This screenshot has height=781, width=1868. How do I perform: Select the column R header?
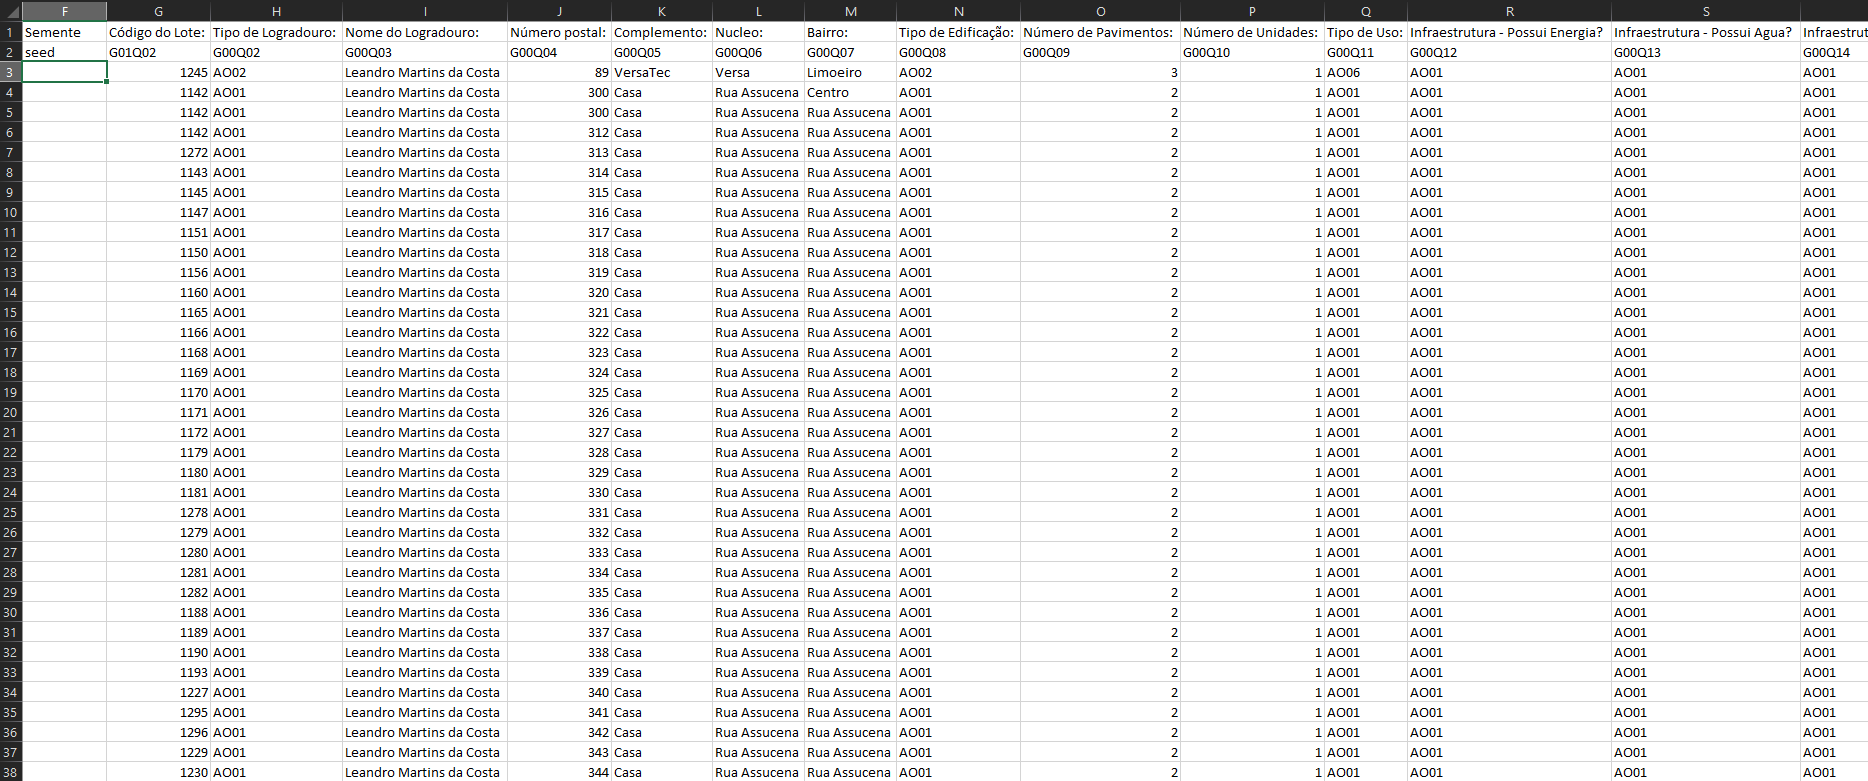tap(1509, 11)
